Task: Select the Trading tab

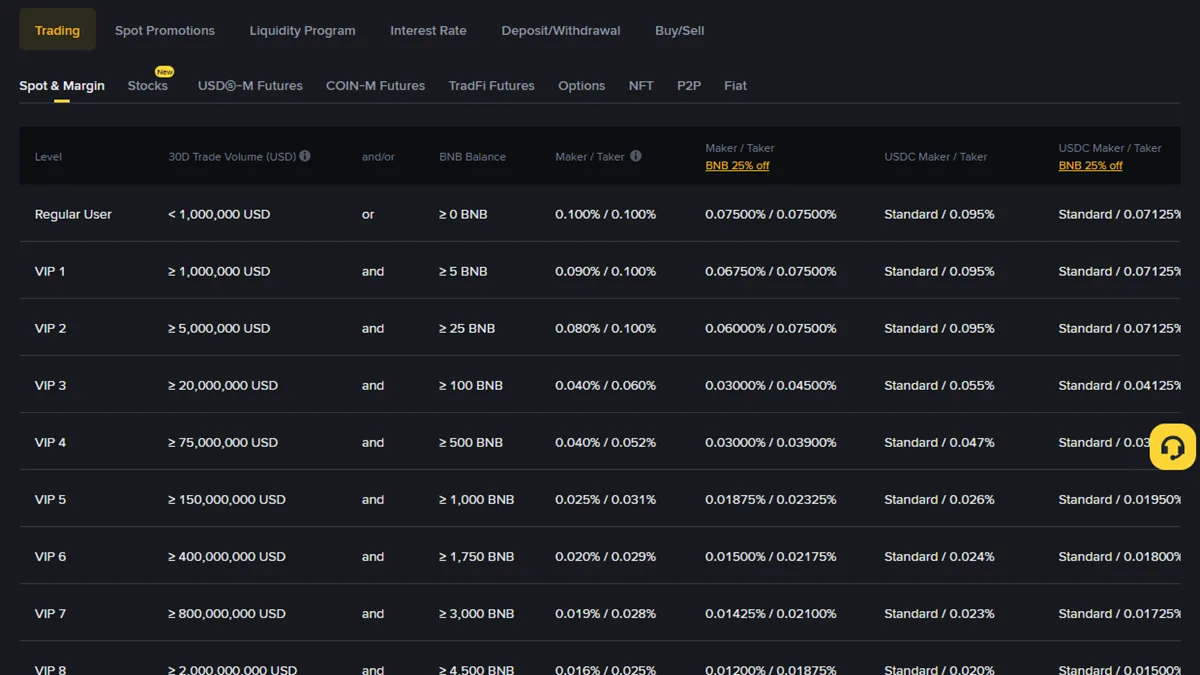Action: point(57,30)
